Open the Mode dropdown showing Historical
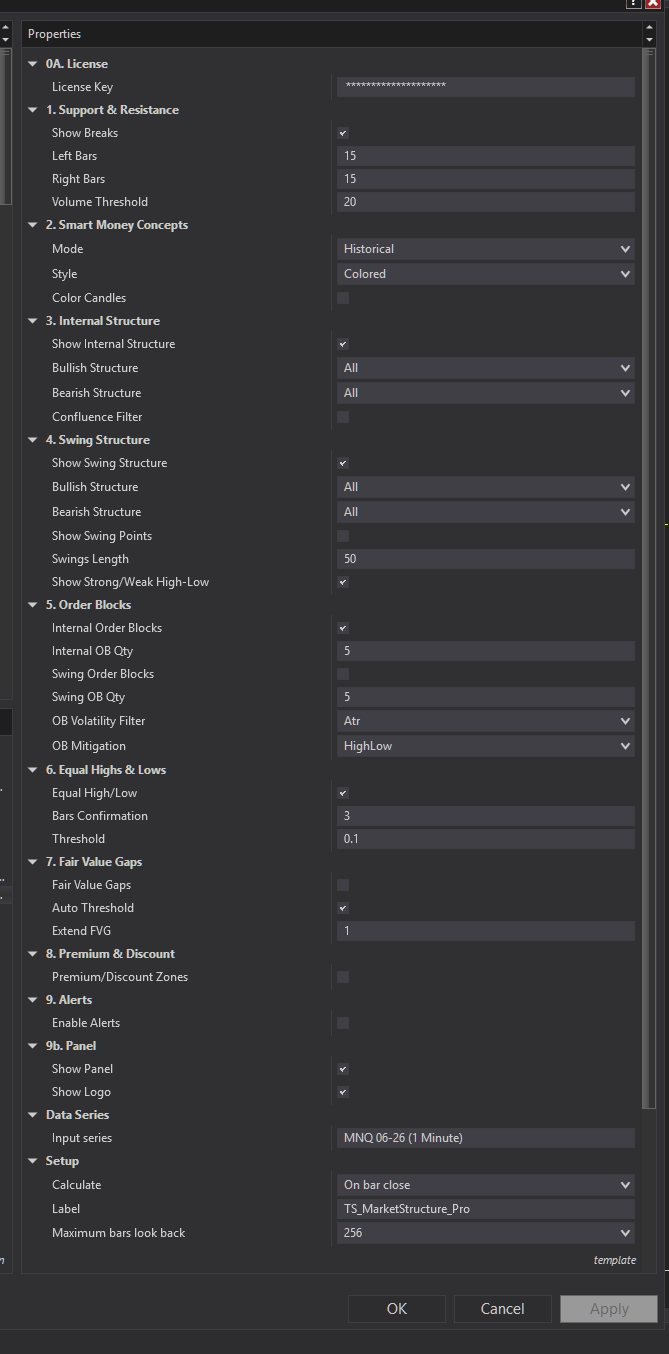The image size is (669, 1354). coord(486,249)
